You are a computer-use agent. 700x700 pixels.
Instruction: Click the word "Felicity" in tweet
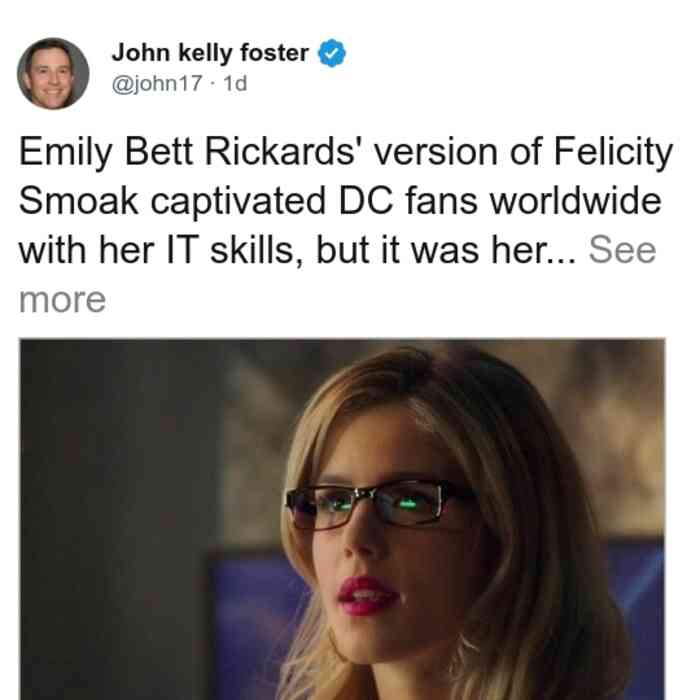tap(613, 152)
